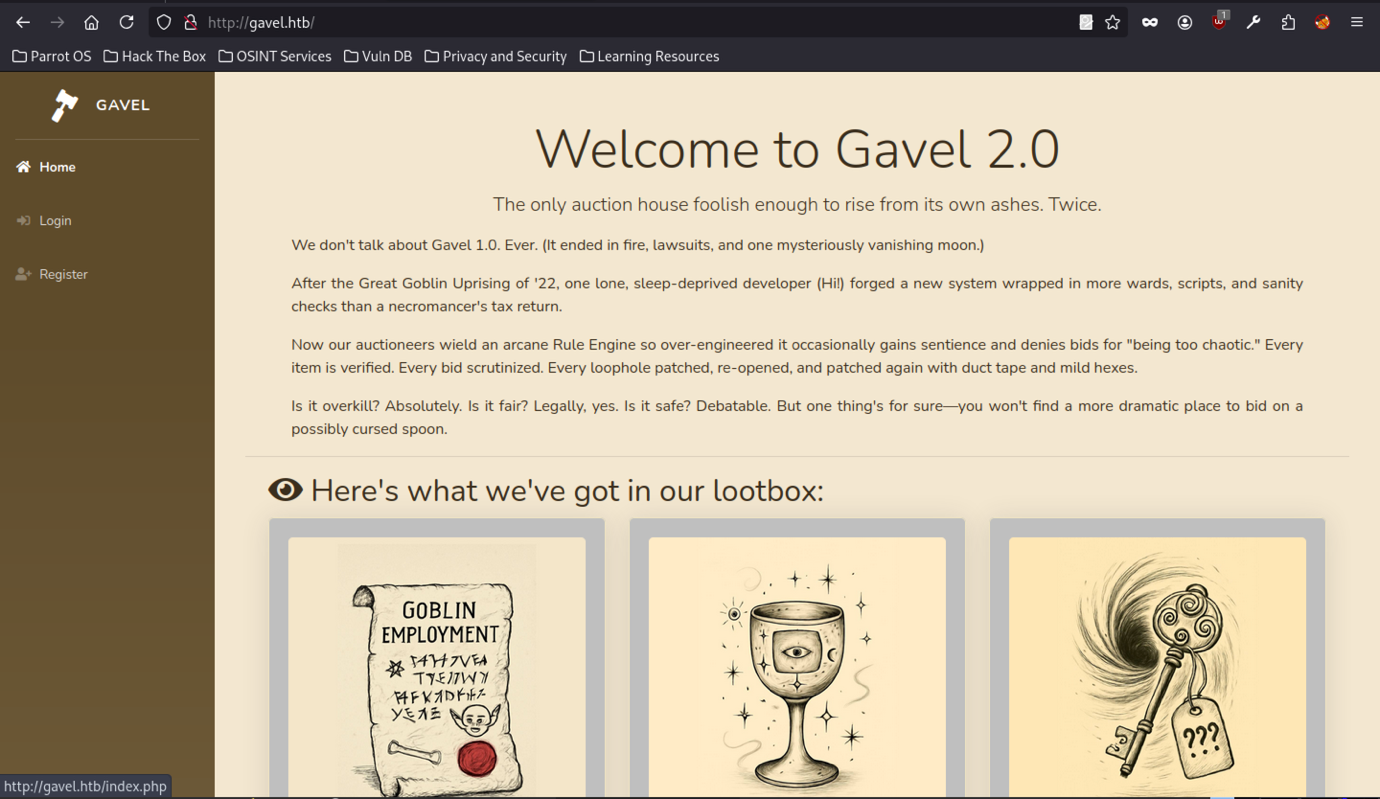Open the Login page from sidebar

[x=55, y=220]
